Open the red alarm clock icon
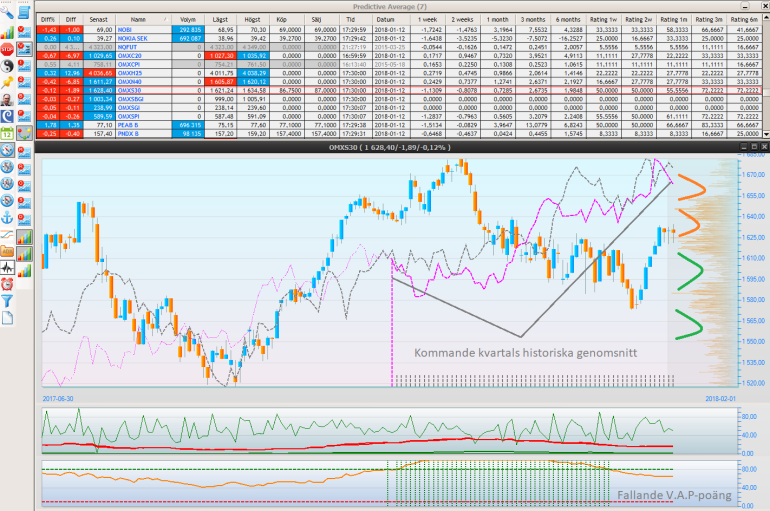Screen dimensions: 770x511 pyautogui.click(x=8, y=284)
